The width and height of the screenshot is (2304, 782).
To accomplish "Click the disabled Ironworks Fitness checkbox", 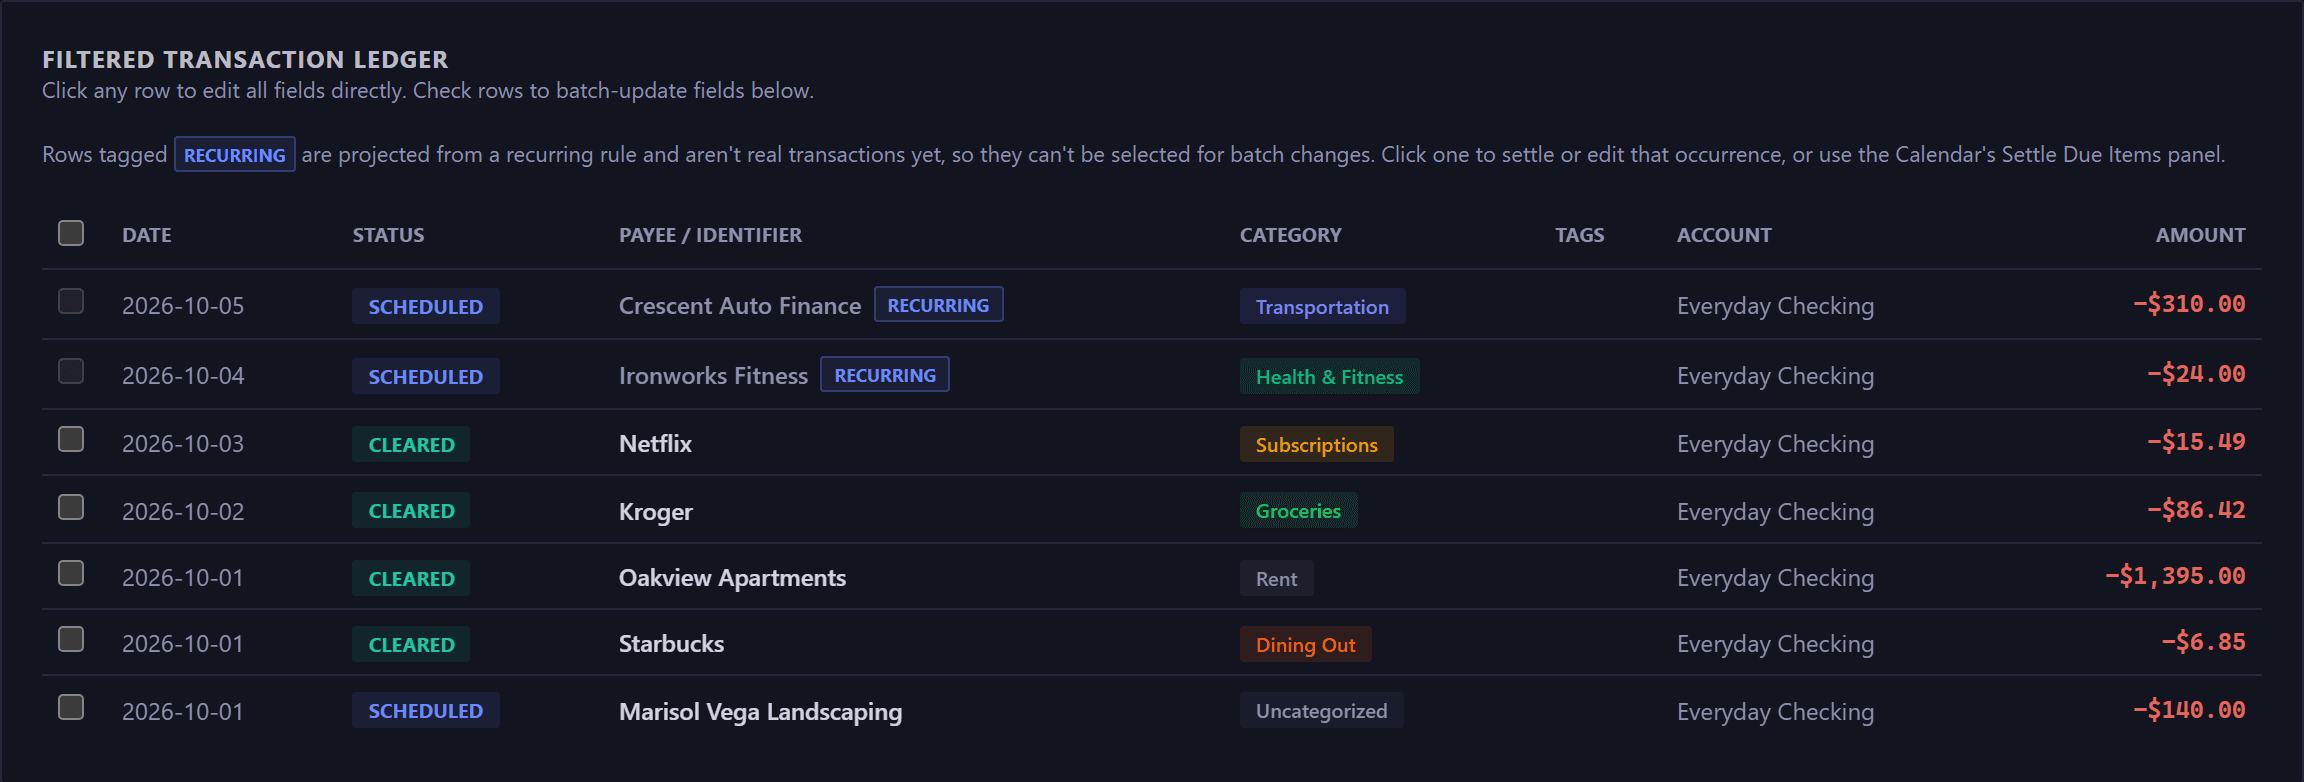I will [71, 371].
